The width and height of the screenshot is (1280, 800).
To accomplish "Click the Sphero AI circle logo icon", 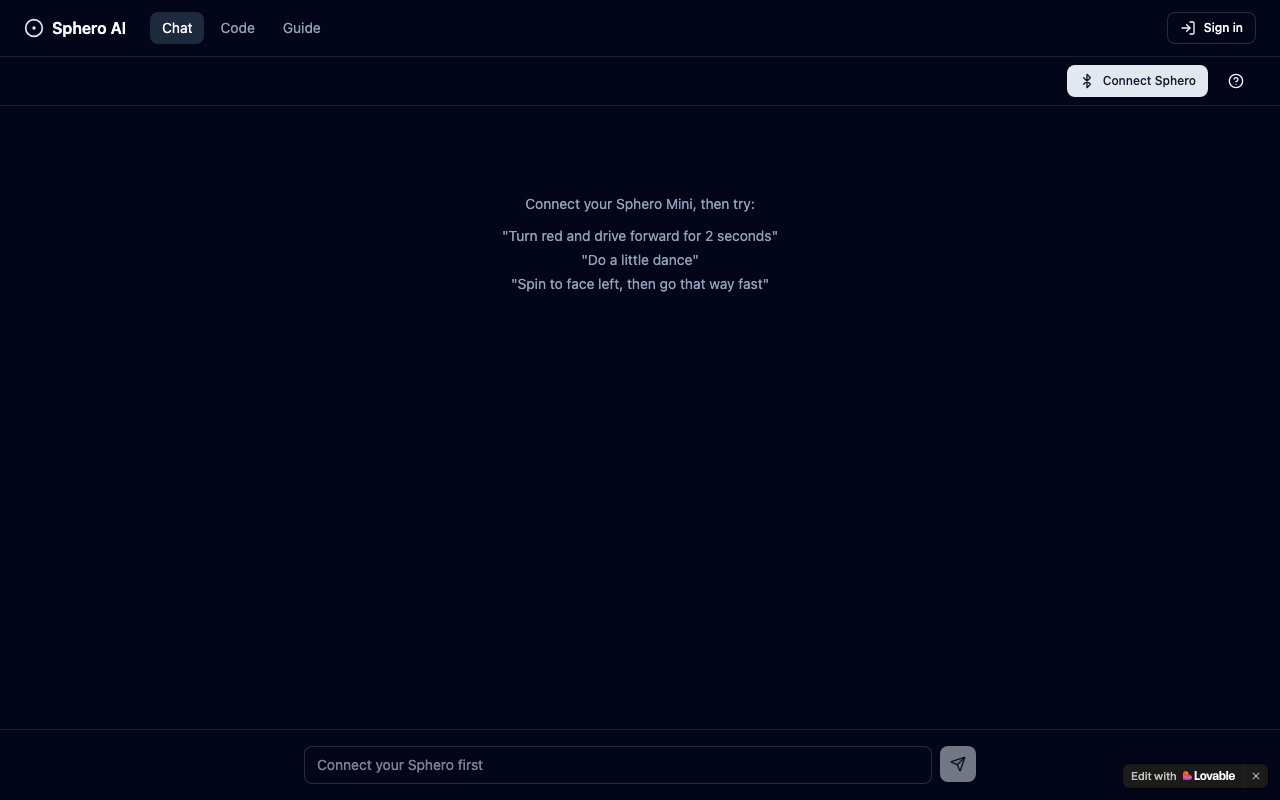I will [x=34, y=28].
